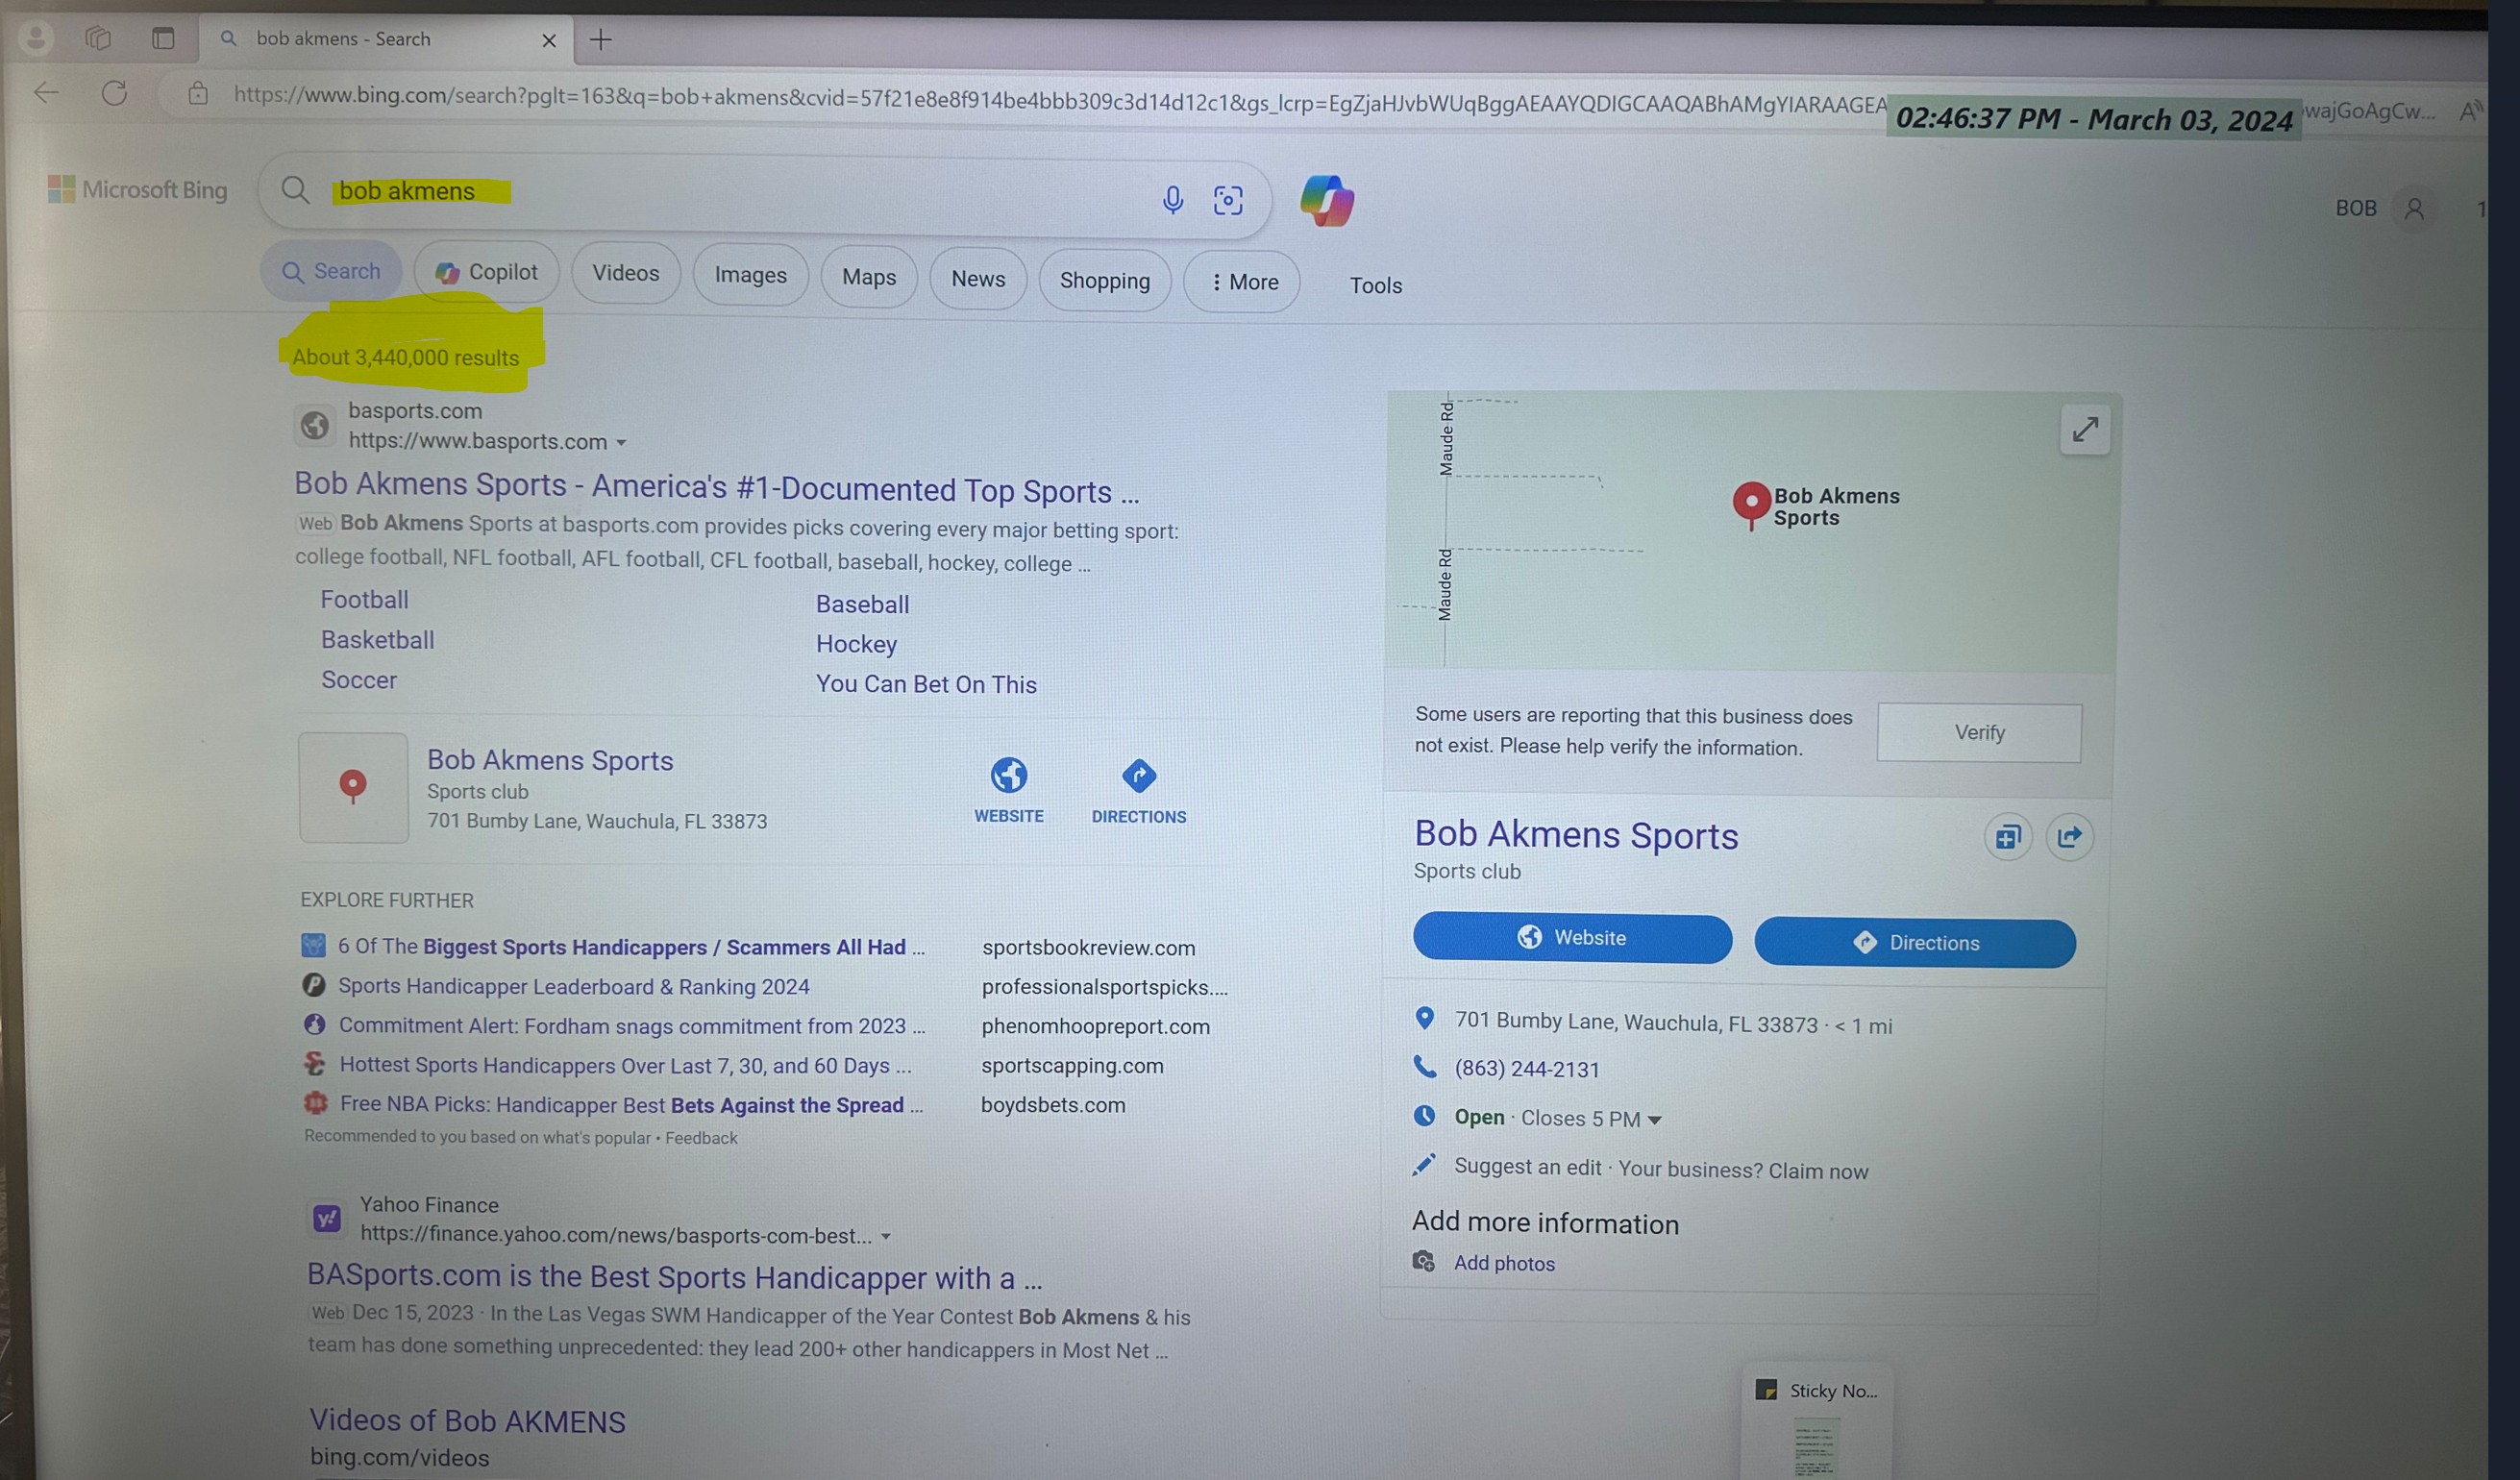Save listing with the collections plus icon
This screenshot has width=2520, height=1480.
[x=2008, y=837]
